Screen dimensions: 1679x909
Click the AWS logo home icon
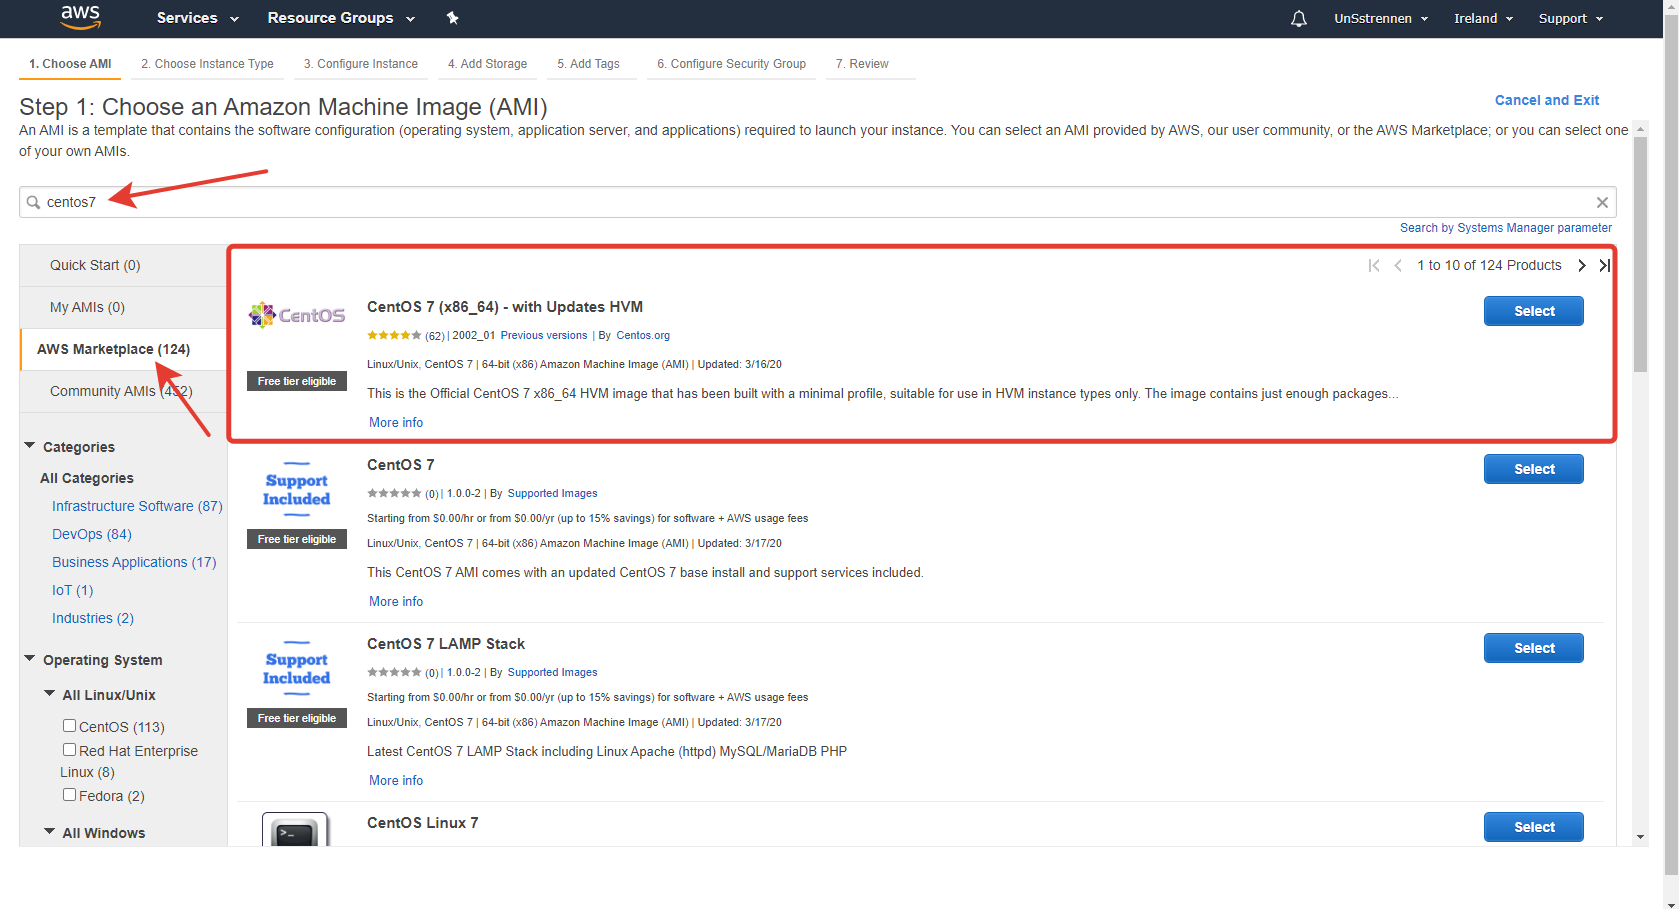80,17
